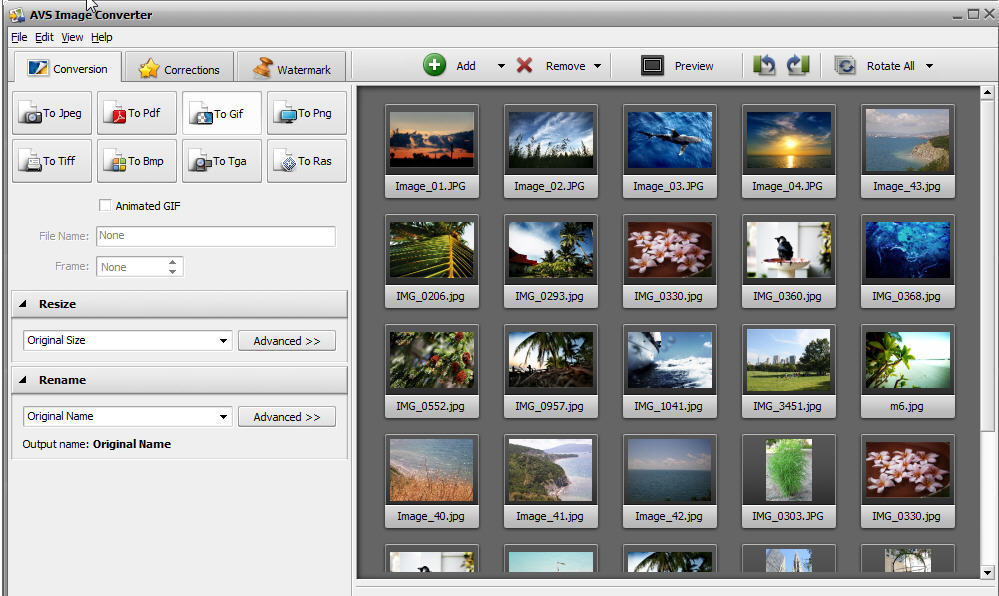Select the To Bmp format button
Image resolution: width=999 pixels, height=596 pixels.
[136, 160]
